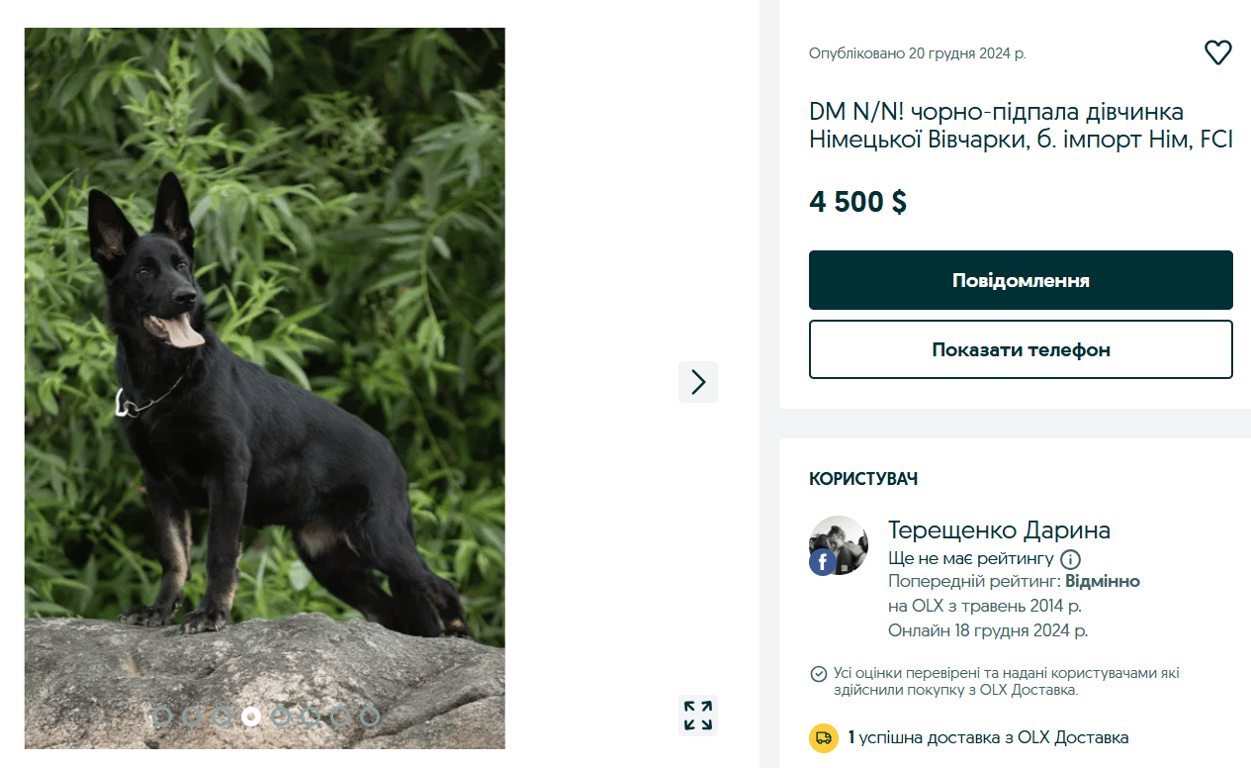Go to next photo with right arrow
Screen dimensions: 1251x768
pos(698,382)
